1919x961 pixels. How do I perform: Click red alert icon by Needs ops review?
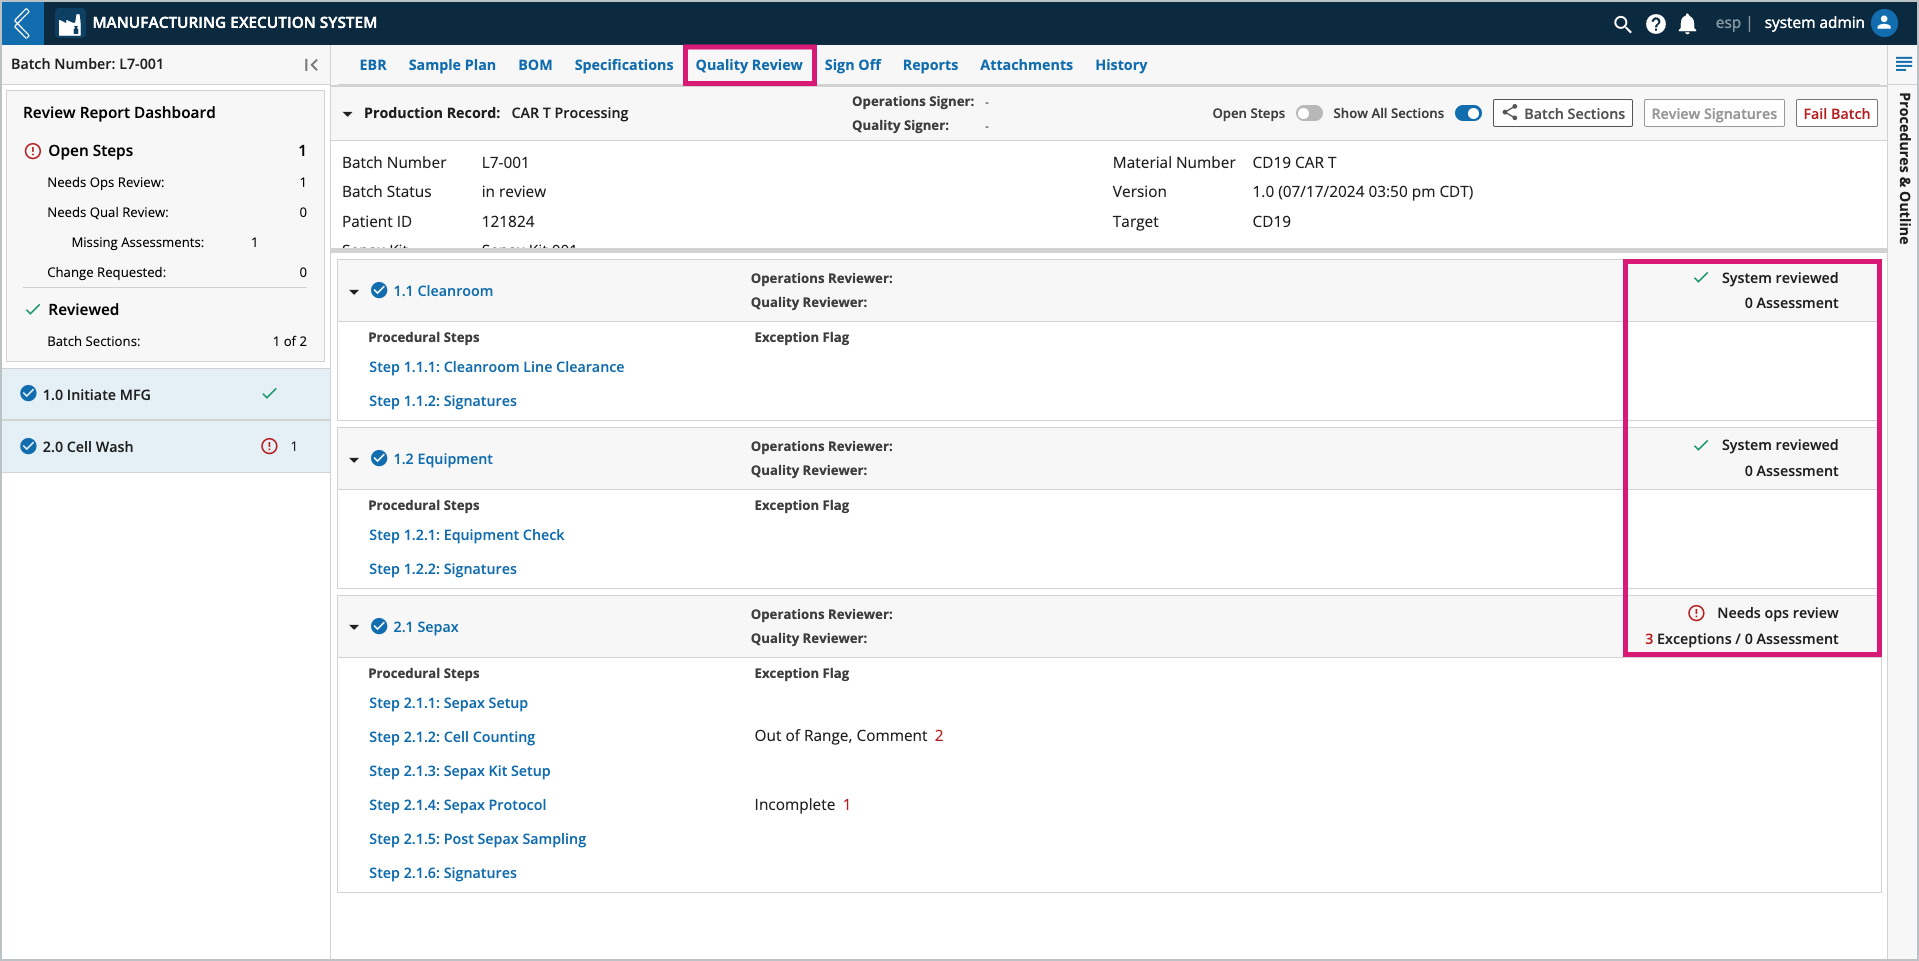pyautogui.click(x=1696, y=613)
